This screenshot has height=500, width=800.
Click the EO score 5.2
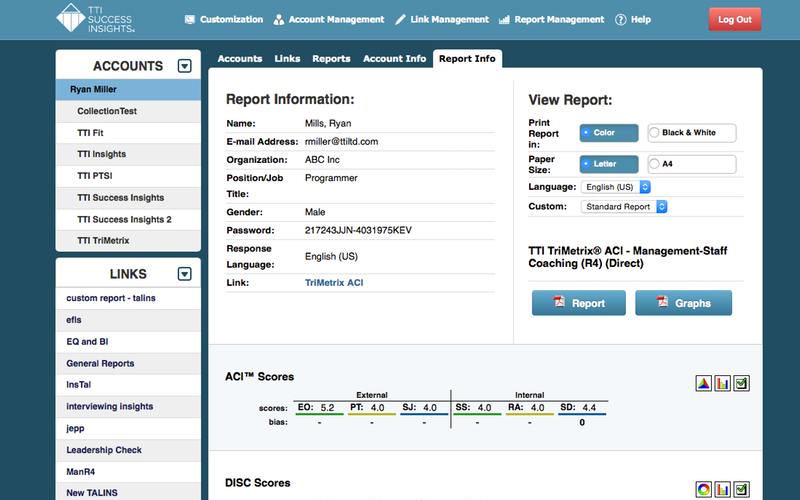click(327, 408)
